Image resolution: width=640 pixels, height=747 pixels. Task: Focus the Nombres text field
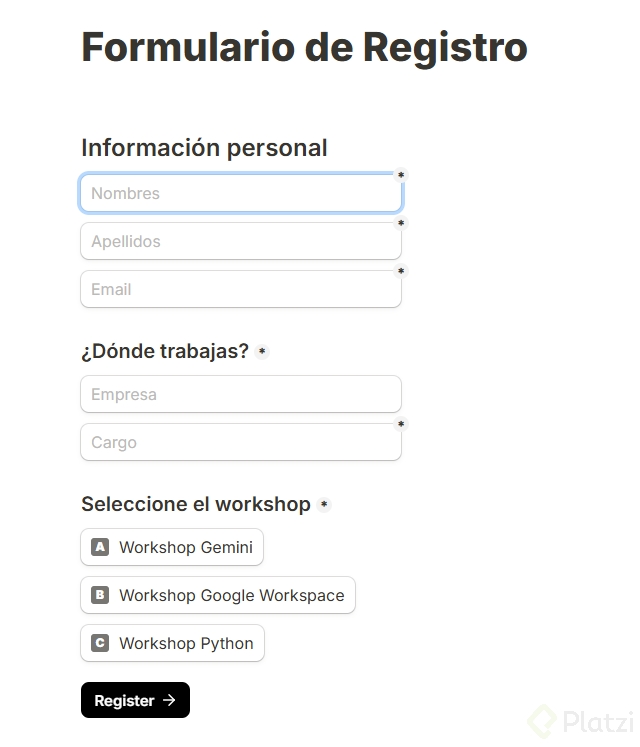click(x=240, y=194)
